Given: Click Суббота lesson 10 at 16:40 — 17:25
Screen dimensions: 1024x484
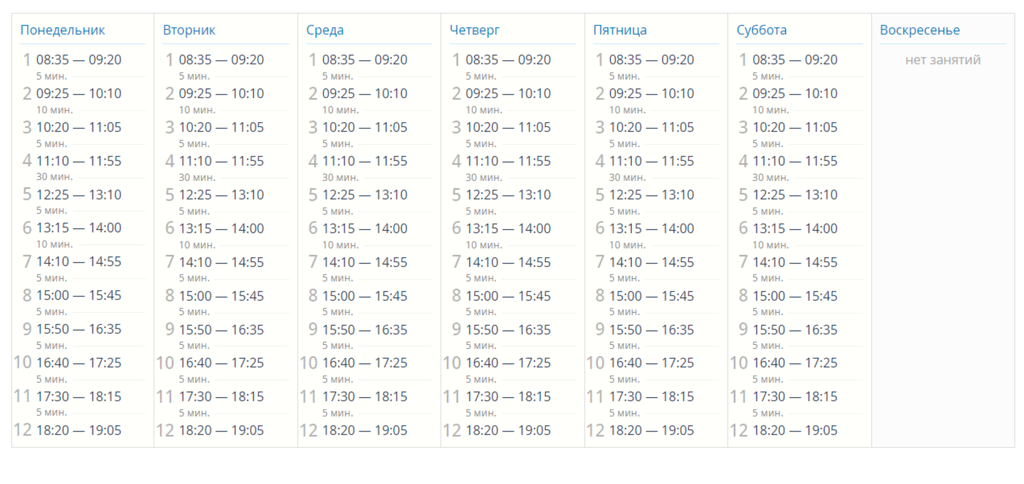Looking at the screenshot, I should pyautogui.click(x=794, y=363).
